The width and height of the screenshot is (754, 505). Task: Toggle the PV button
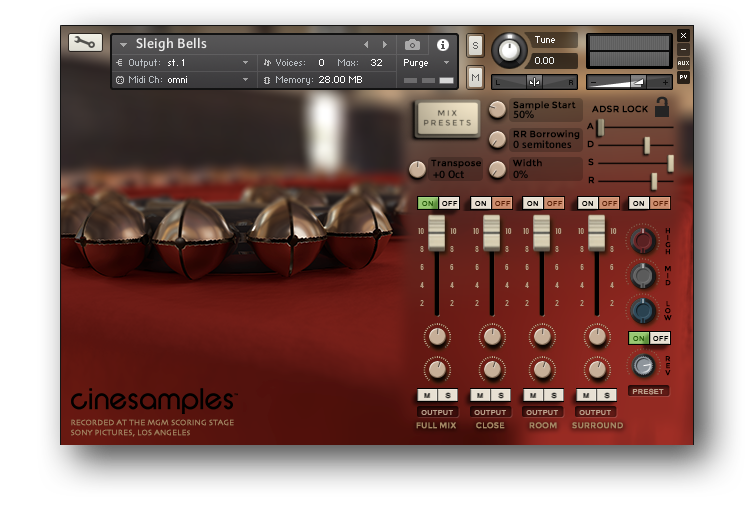tap(683, 77)
